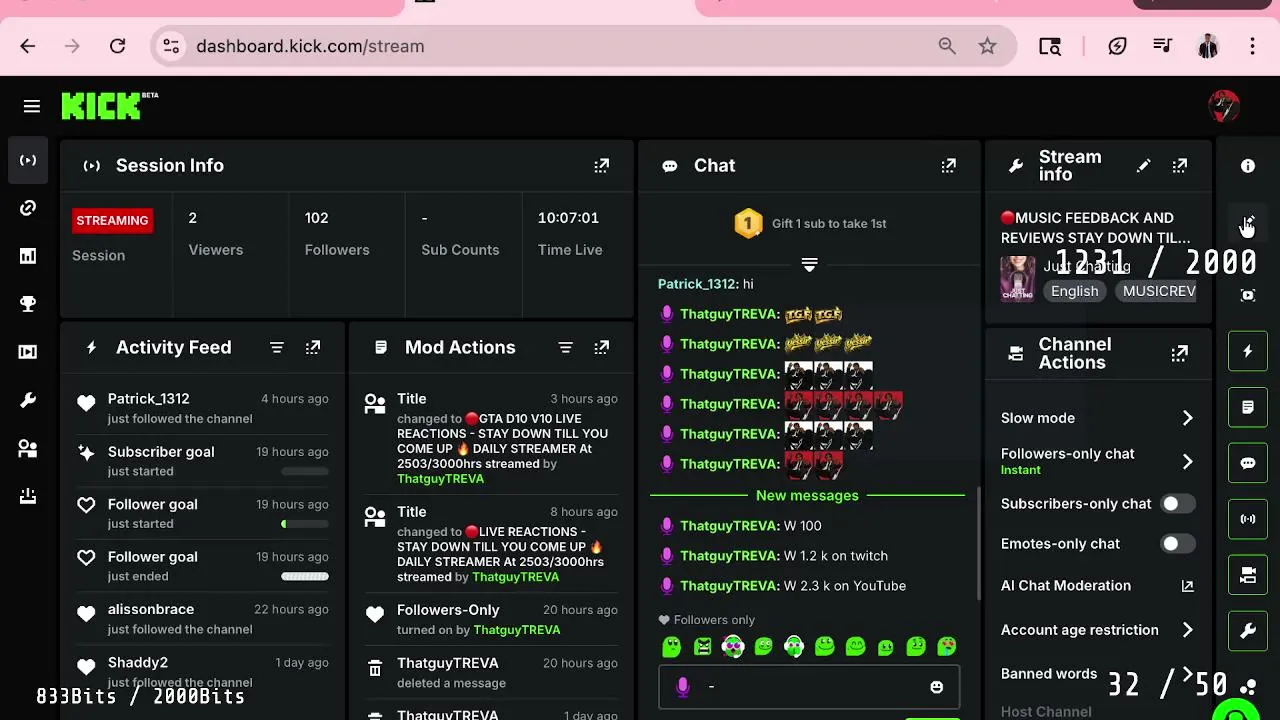Viewport: 1280px width, 720px height.
Task: Pop out the Session Info panel
Action: point(602,166)
